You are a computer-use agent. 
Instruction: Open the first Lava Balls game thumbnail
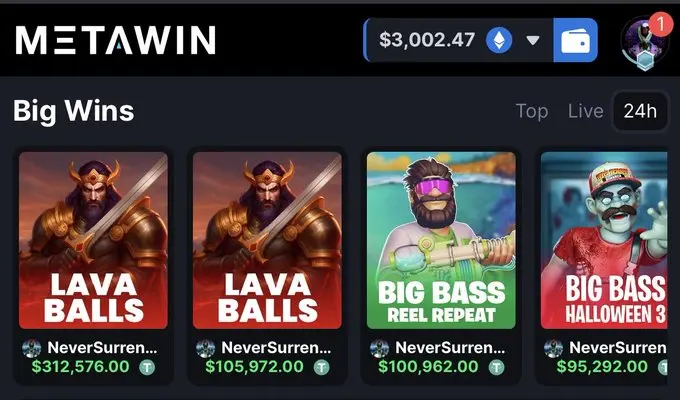click(93, 240)
